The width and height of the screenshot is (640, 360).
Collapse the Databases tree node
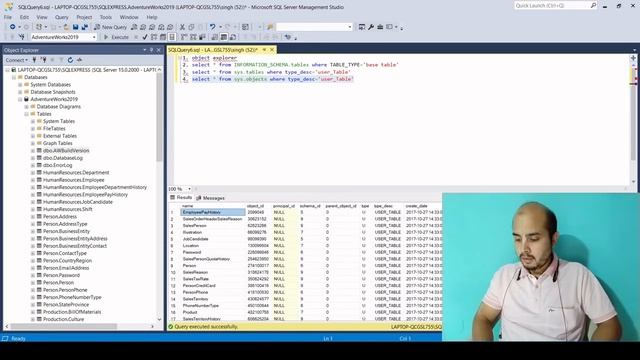coord(14,77)
